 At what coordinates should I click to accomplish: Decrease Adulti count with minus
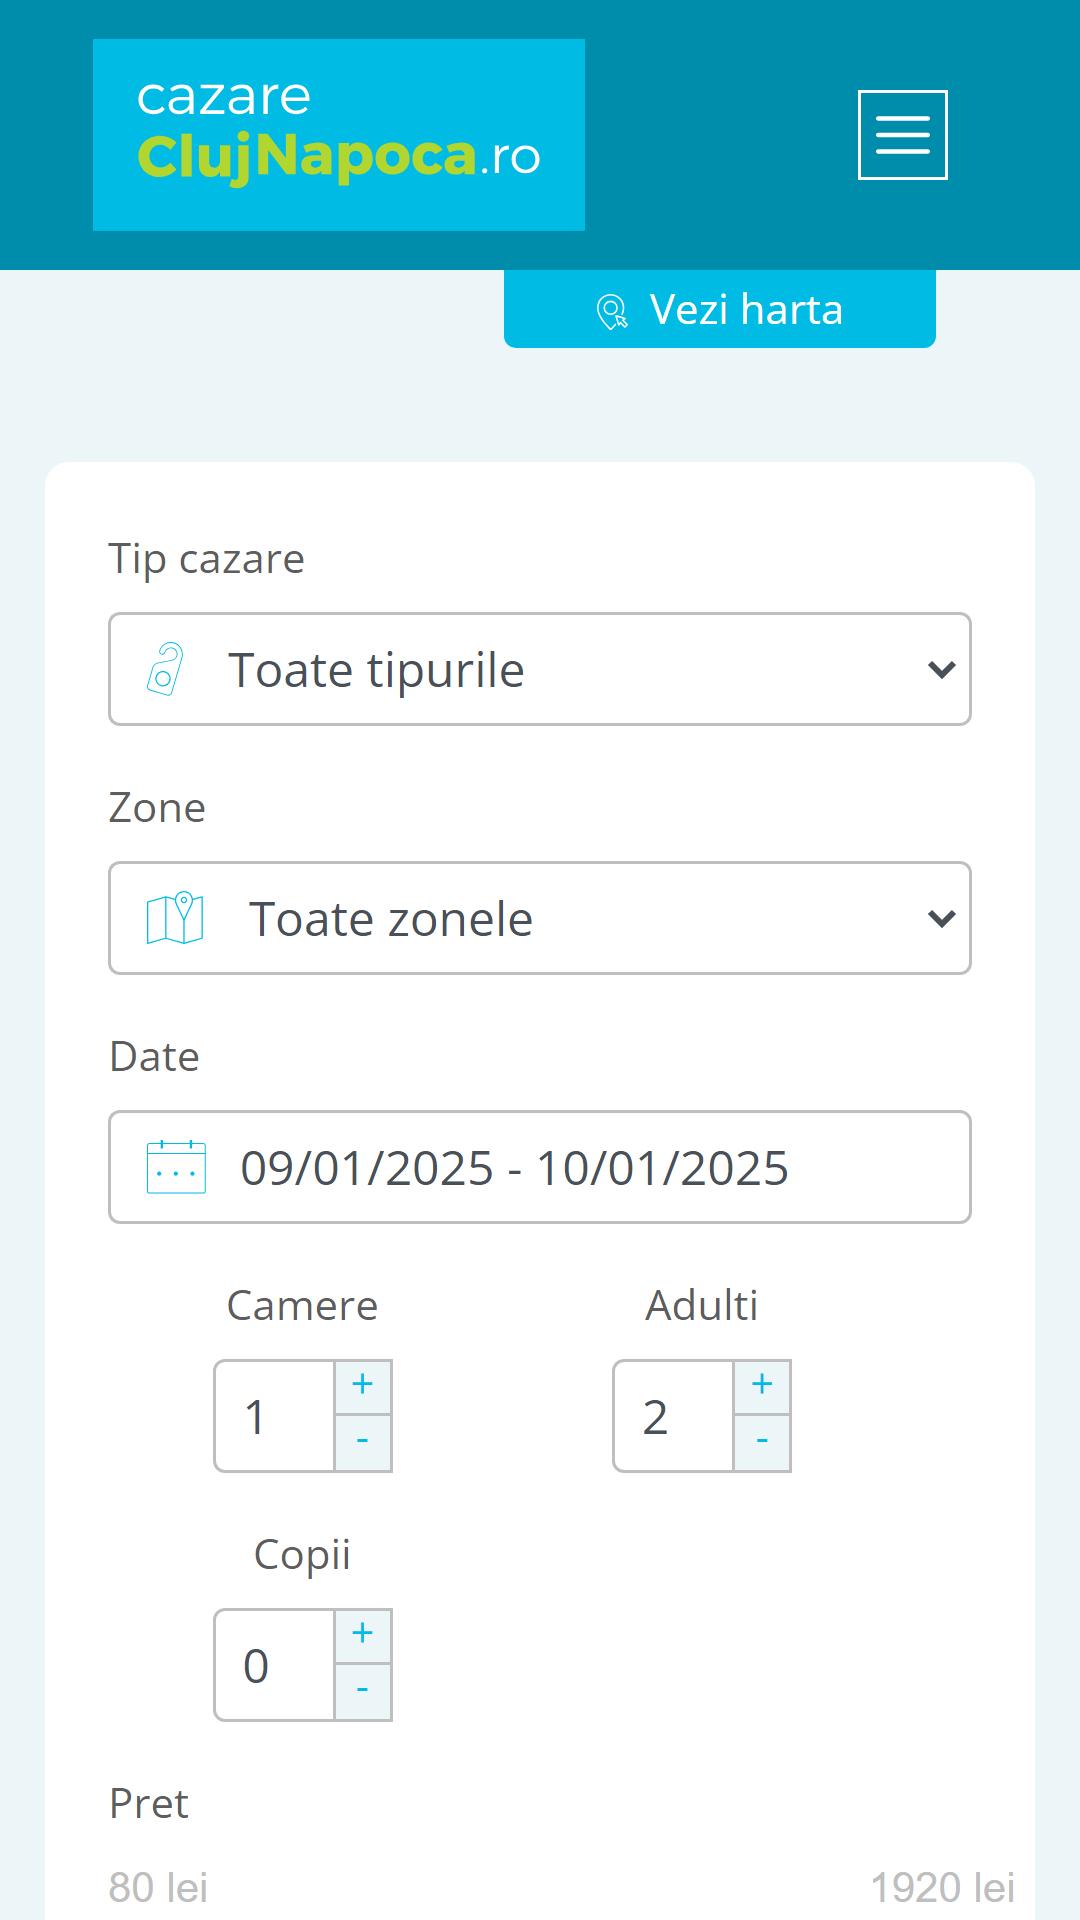coord(762,1442)
